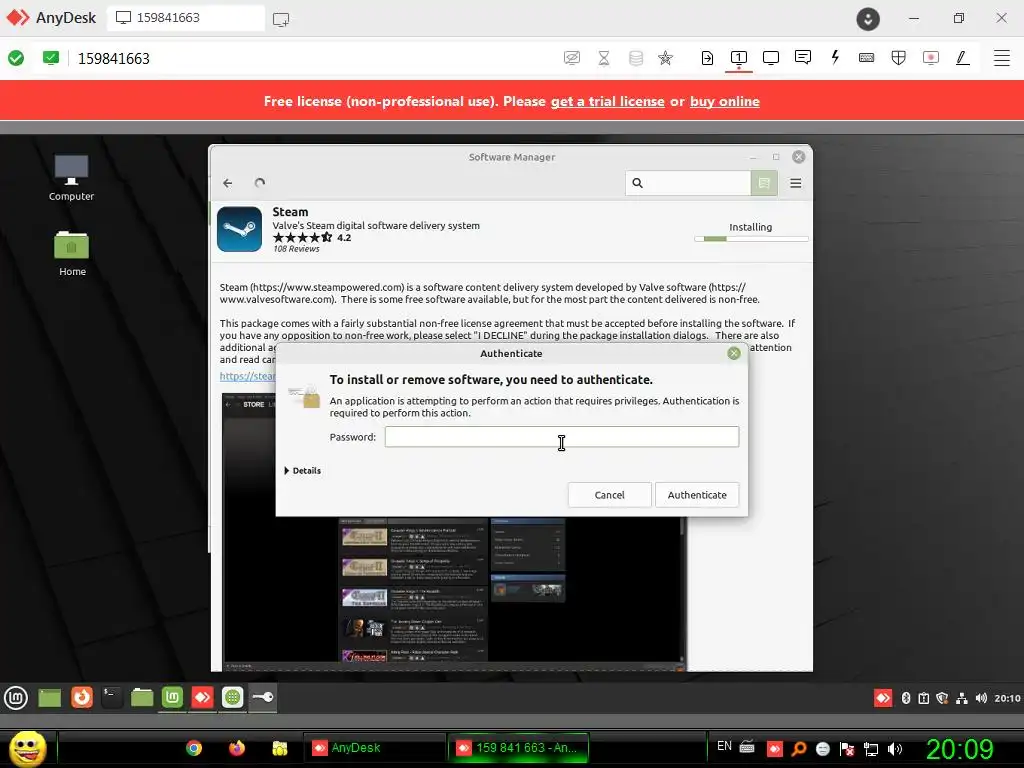Open the AnyDesk taskbar window button
The width and height of the screenshot is (1024, 768).
click(x=374, y=748)
